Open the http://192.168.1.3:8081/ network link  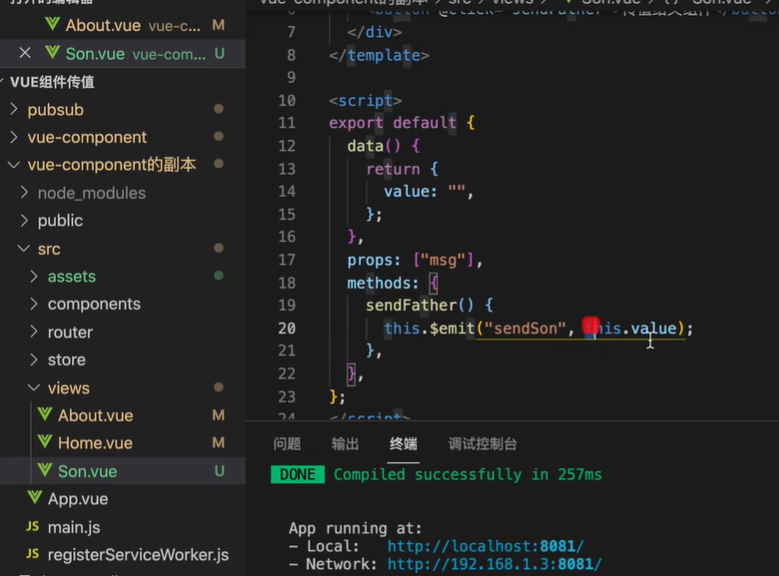494,564
